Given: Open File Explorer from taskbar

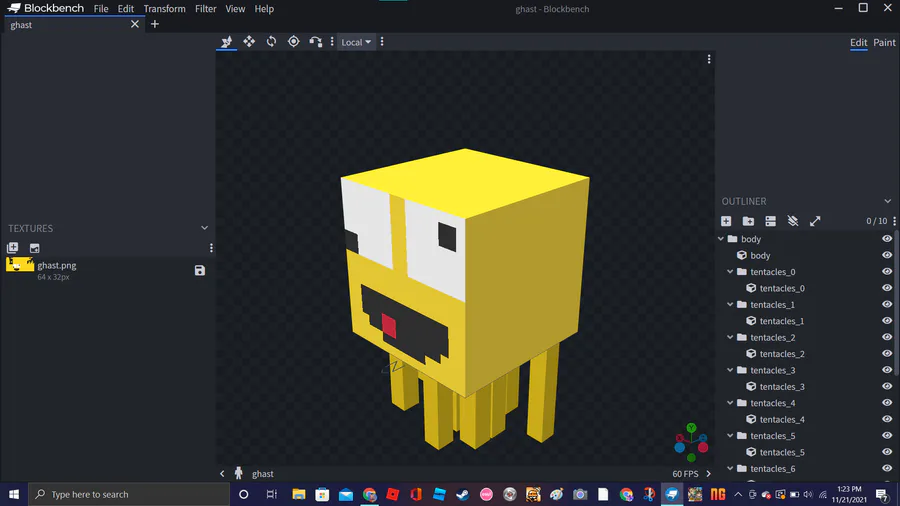Looking at the screenshot, I should click(298, 494).
